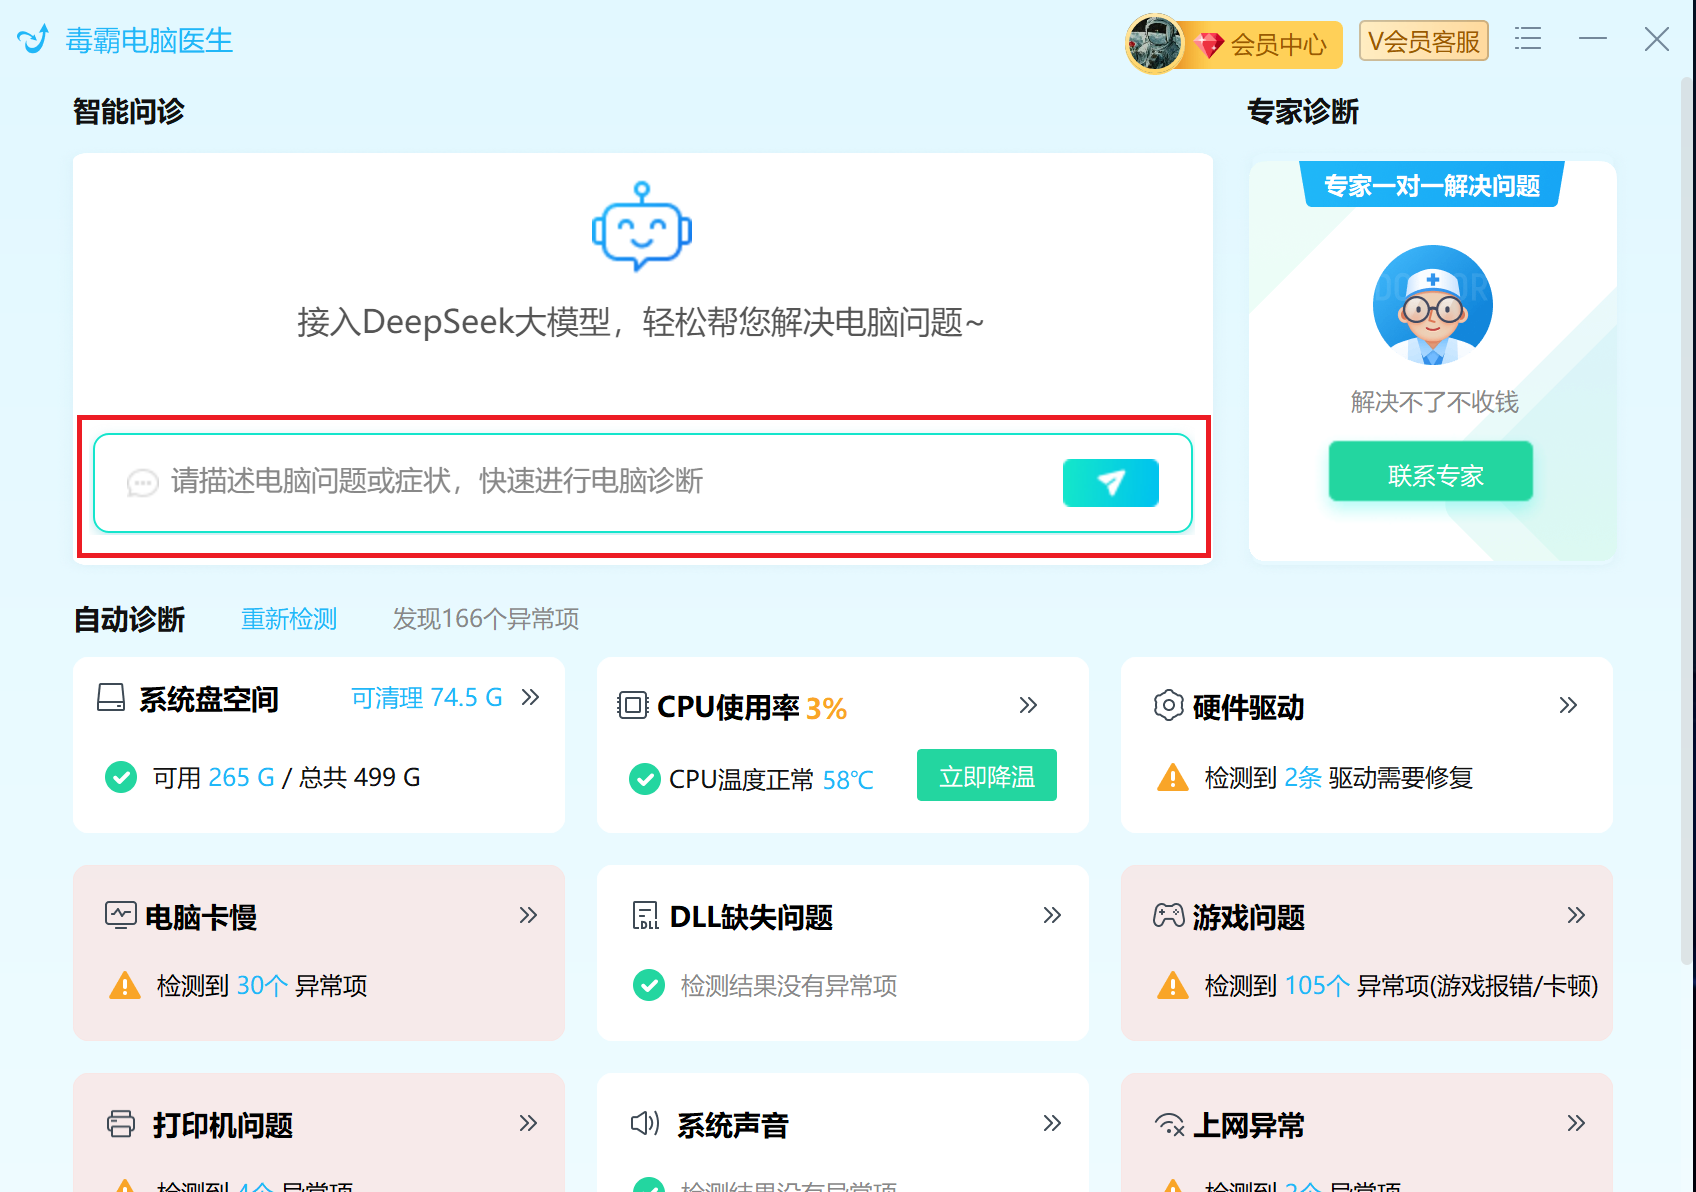Open the user avatar profile
1696x1192 pixels.
click(x=1154, y=44)
